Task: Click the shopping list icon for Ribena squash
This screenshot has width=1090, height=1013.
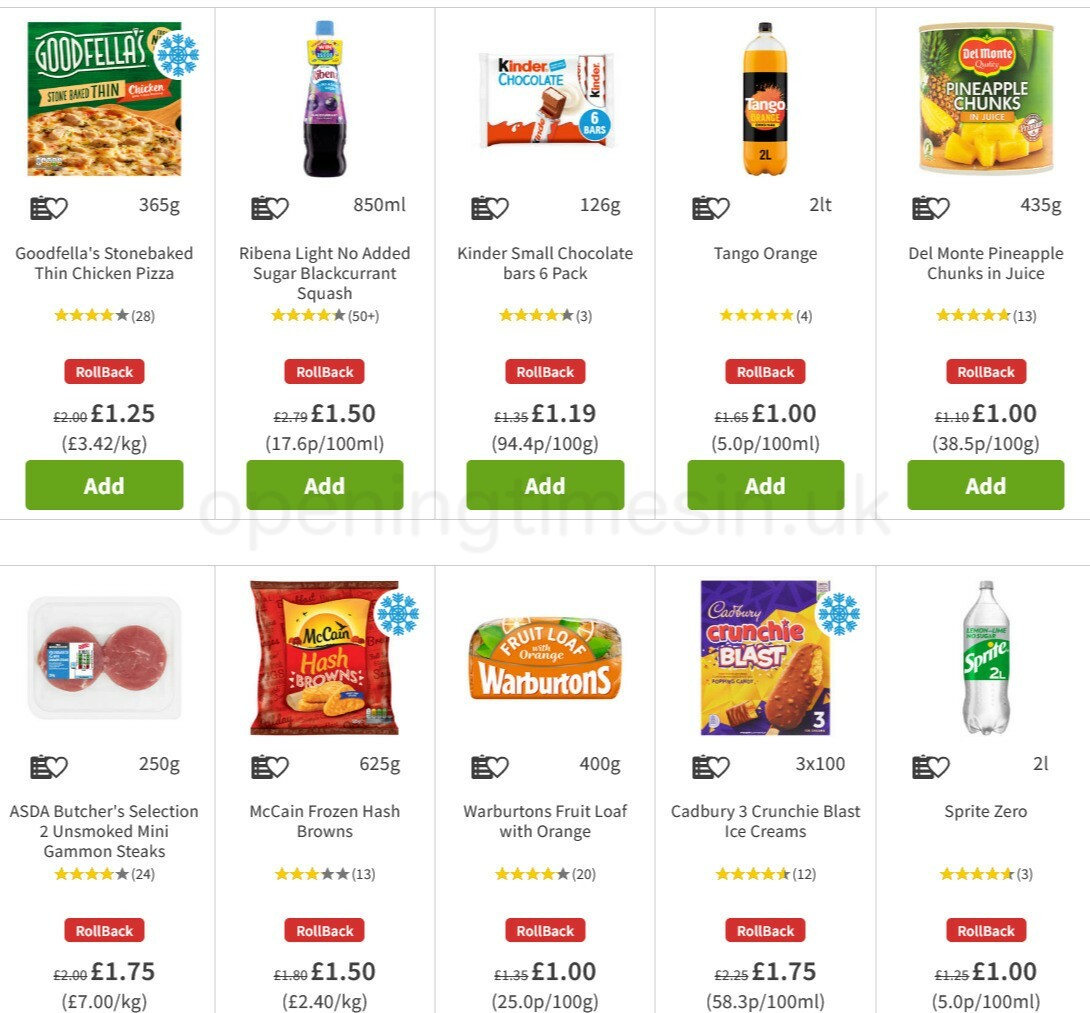Action: [262, 207]
